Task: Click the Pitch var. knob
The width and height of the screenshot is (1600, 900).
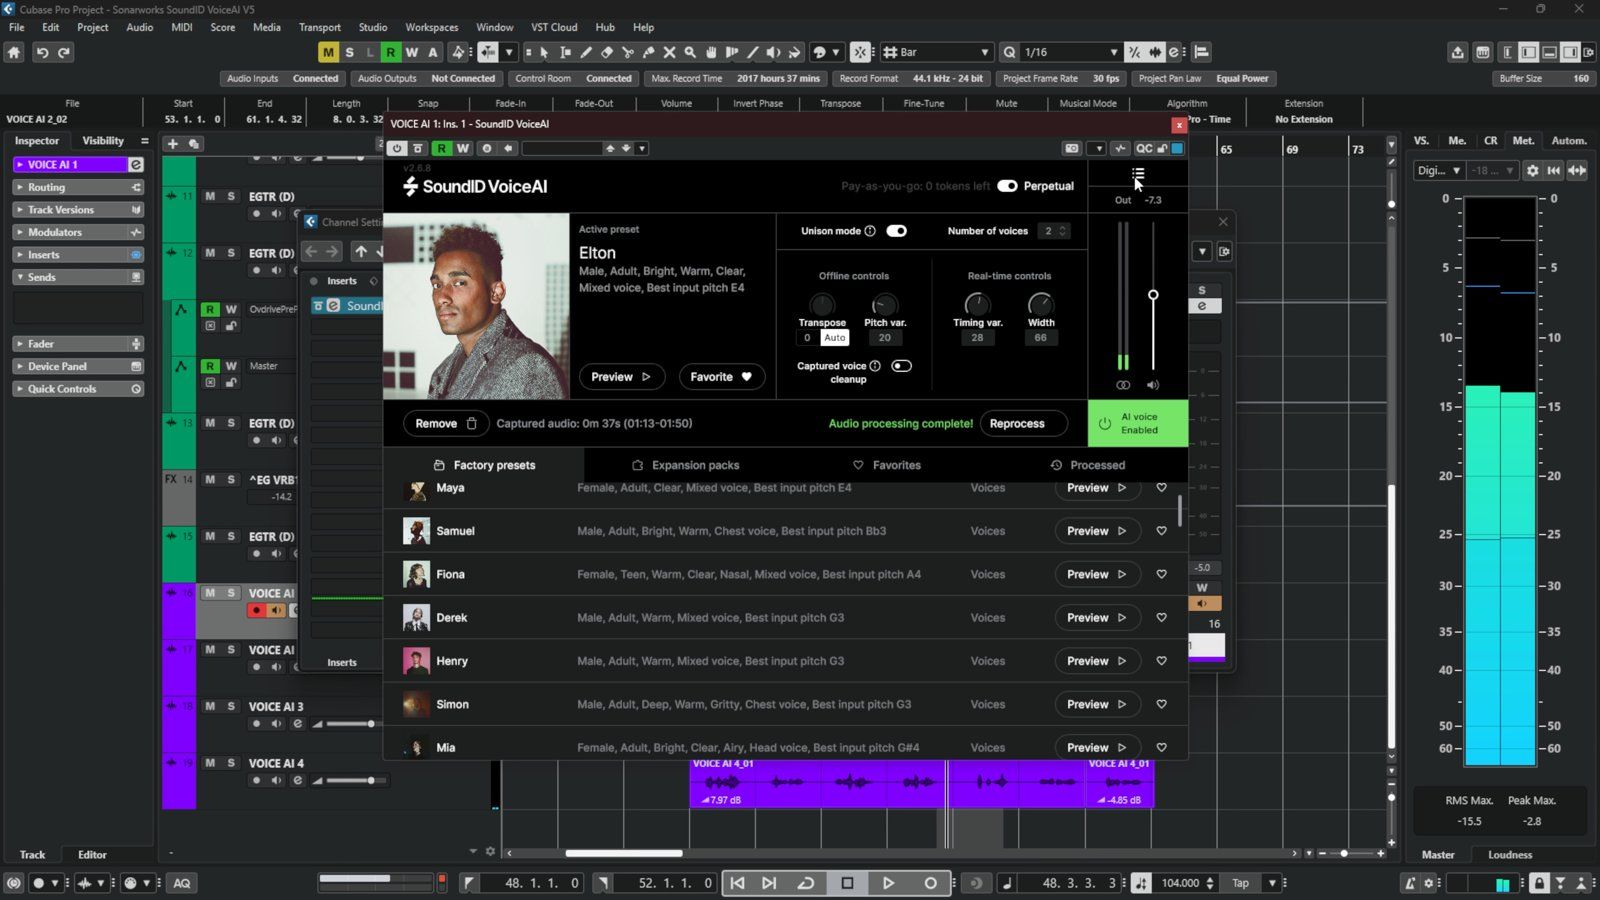Action: pos(884,304)
